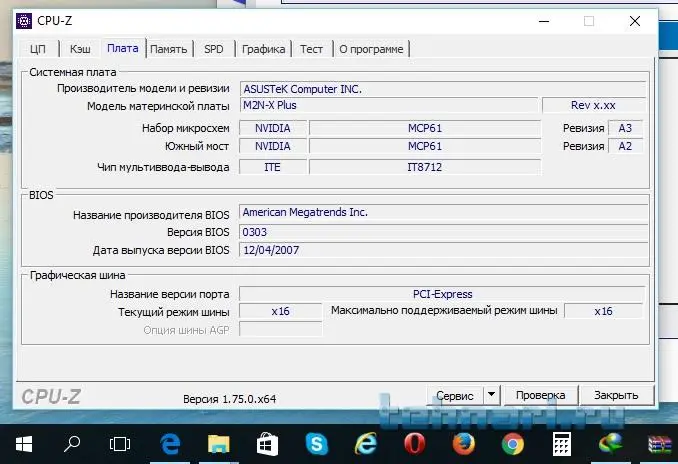Switch to the ЦП tab
The height and width of the screenshot is (464, 678).
click(38, 49)
